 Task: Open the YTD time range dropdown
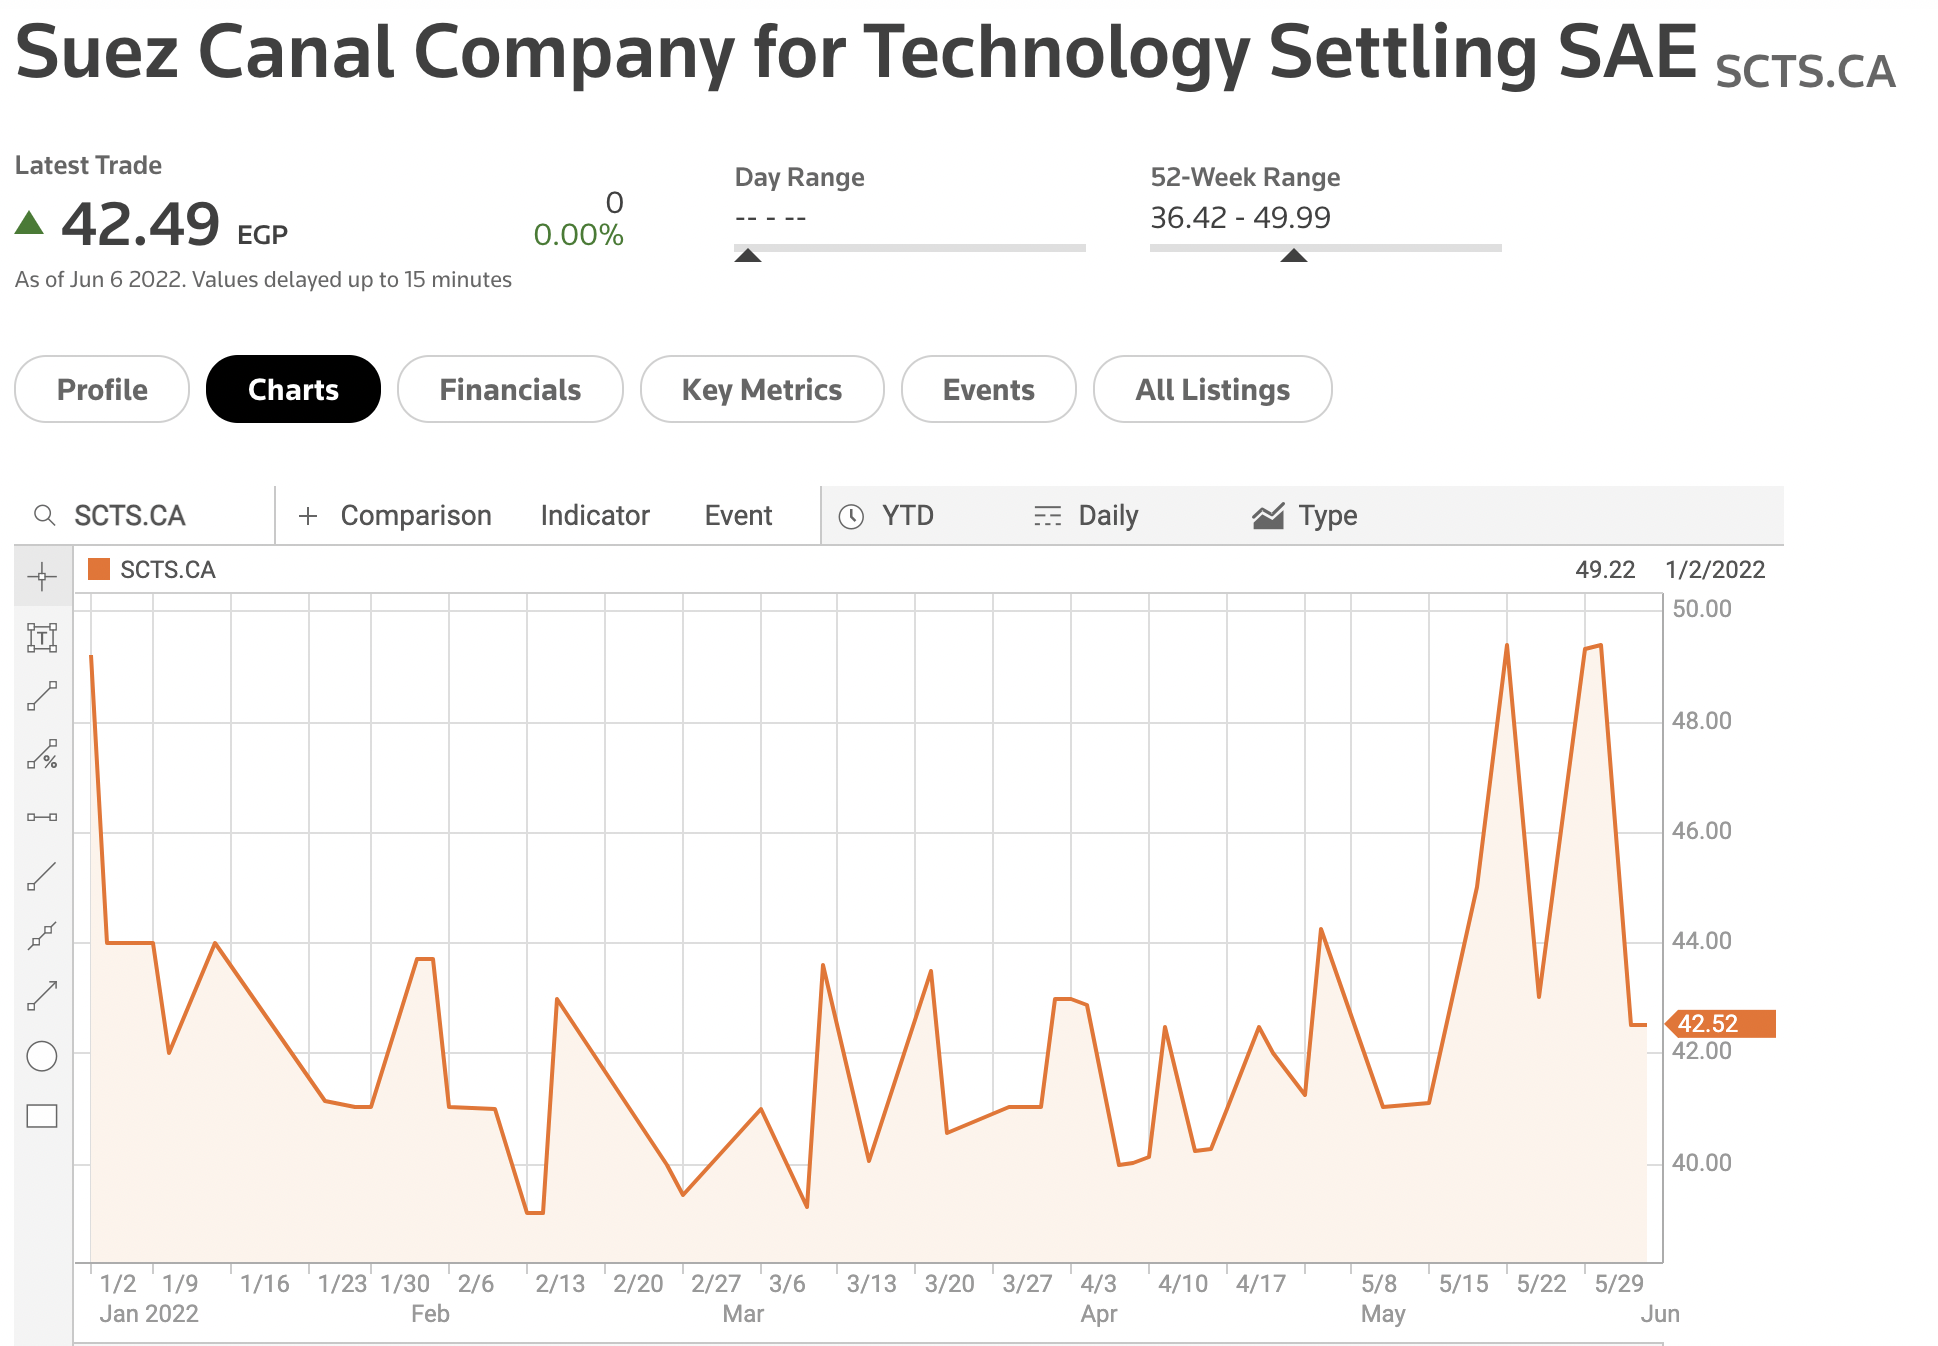coord(887,516)
